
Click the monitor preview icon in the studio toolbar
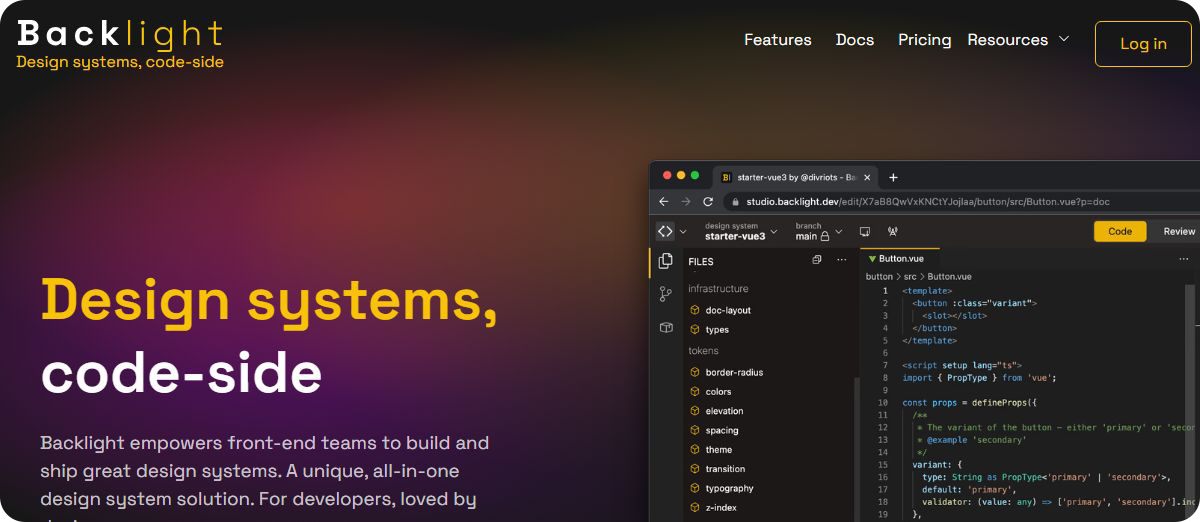pos(864,231)
